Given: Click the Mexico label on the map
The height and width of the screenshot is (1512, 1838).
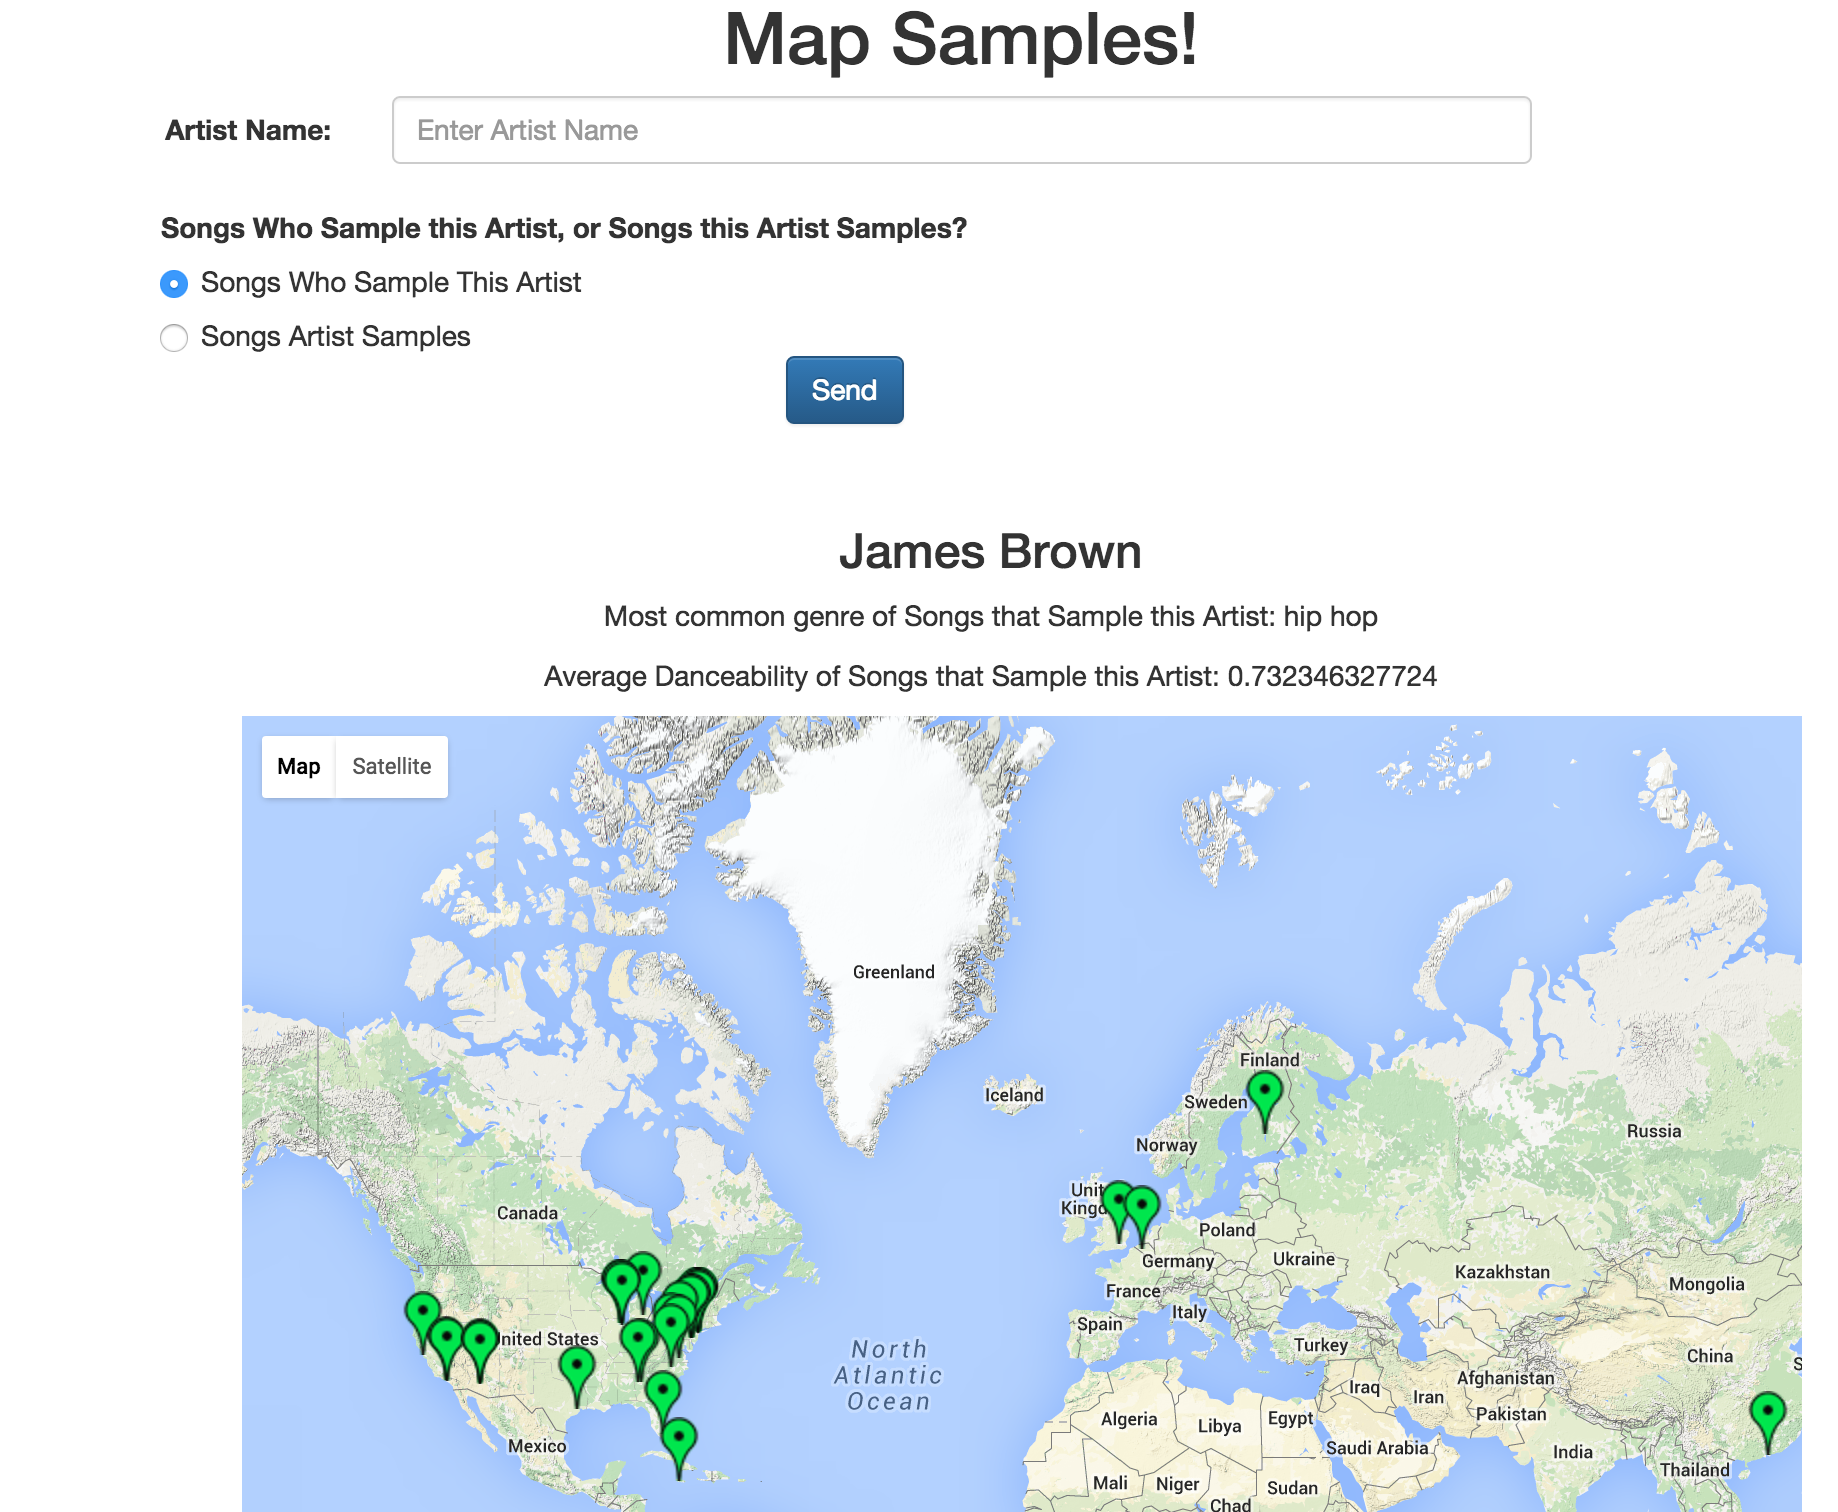Looking at the screenshot, I should pos(537,1446).
